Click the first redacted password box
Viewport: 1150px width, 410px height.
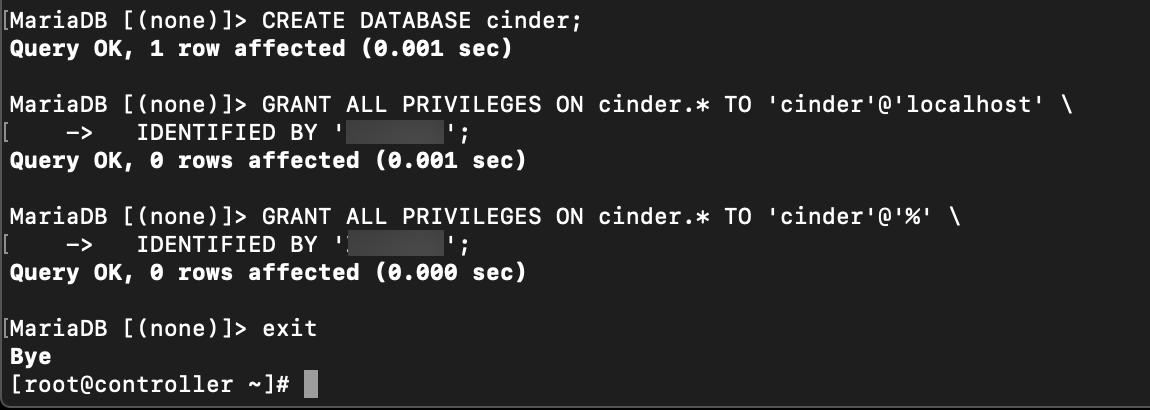(x=395, y=133)
